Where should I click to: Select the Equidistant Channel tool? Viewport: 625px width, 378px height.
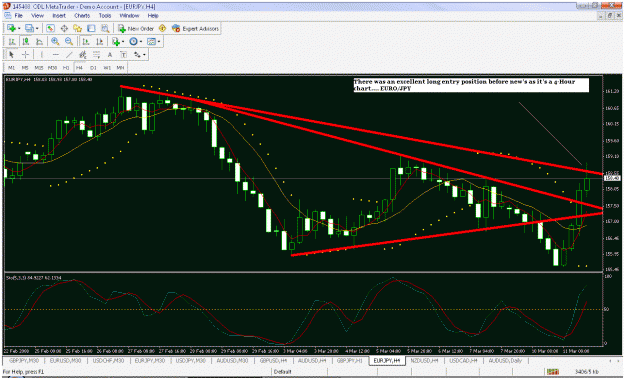tap(83, 55)
